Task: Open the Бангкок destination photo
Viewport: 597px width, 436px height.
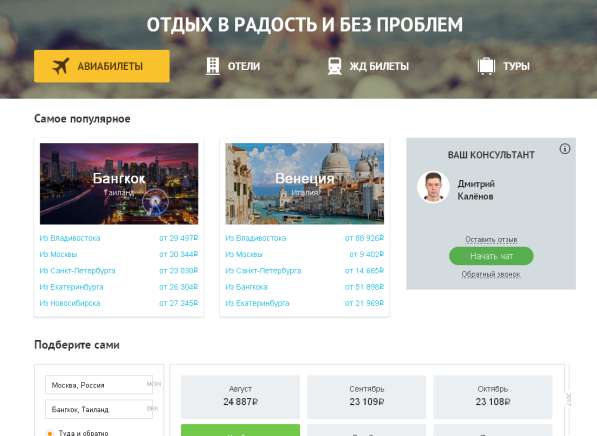Action: click(119, 184)
